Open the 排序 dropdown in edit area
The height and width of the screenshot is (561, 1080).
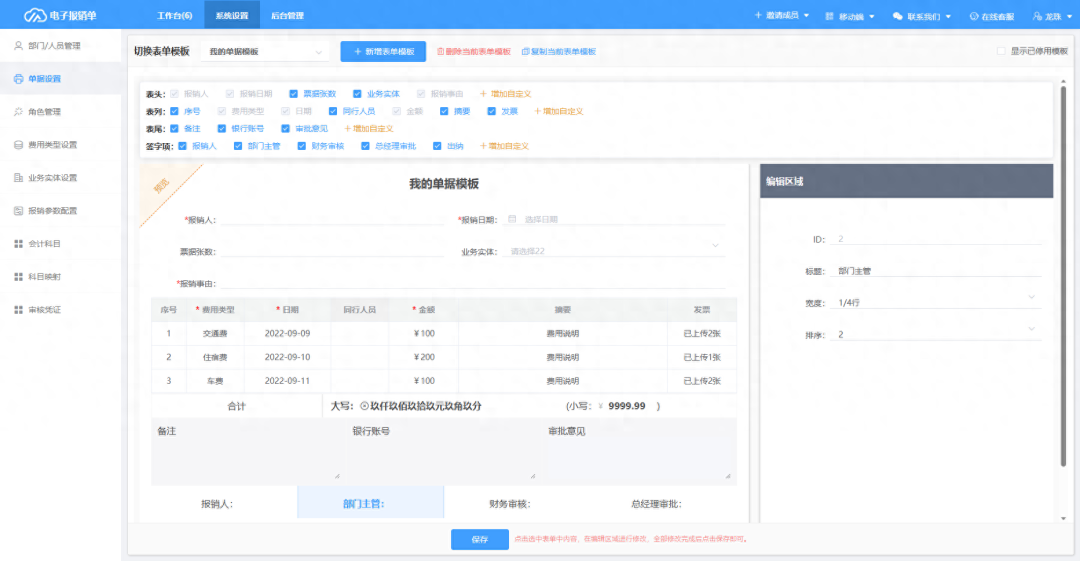tap(937, 334)
